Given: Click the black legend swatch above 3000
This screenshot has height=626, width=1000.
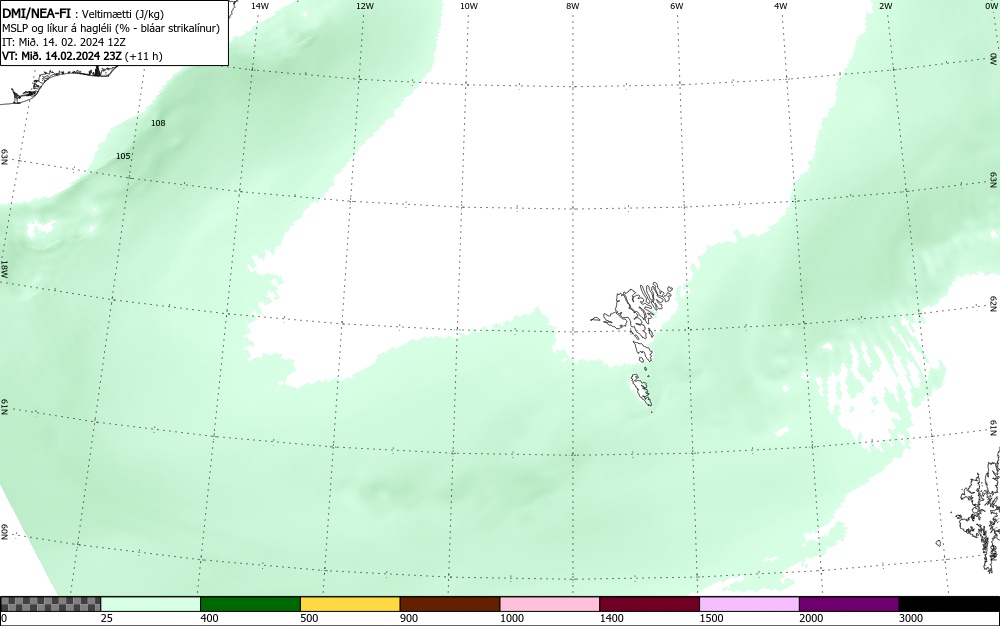Looking at the screenshot, I should (x=949, y=604).
